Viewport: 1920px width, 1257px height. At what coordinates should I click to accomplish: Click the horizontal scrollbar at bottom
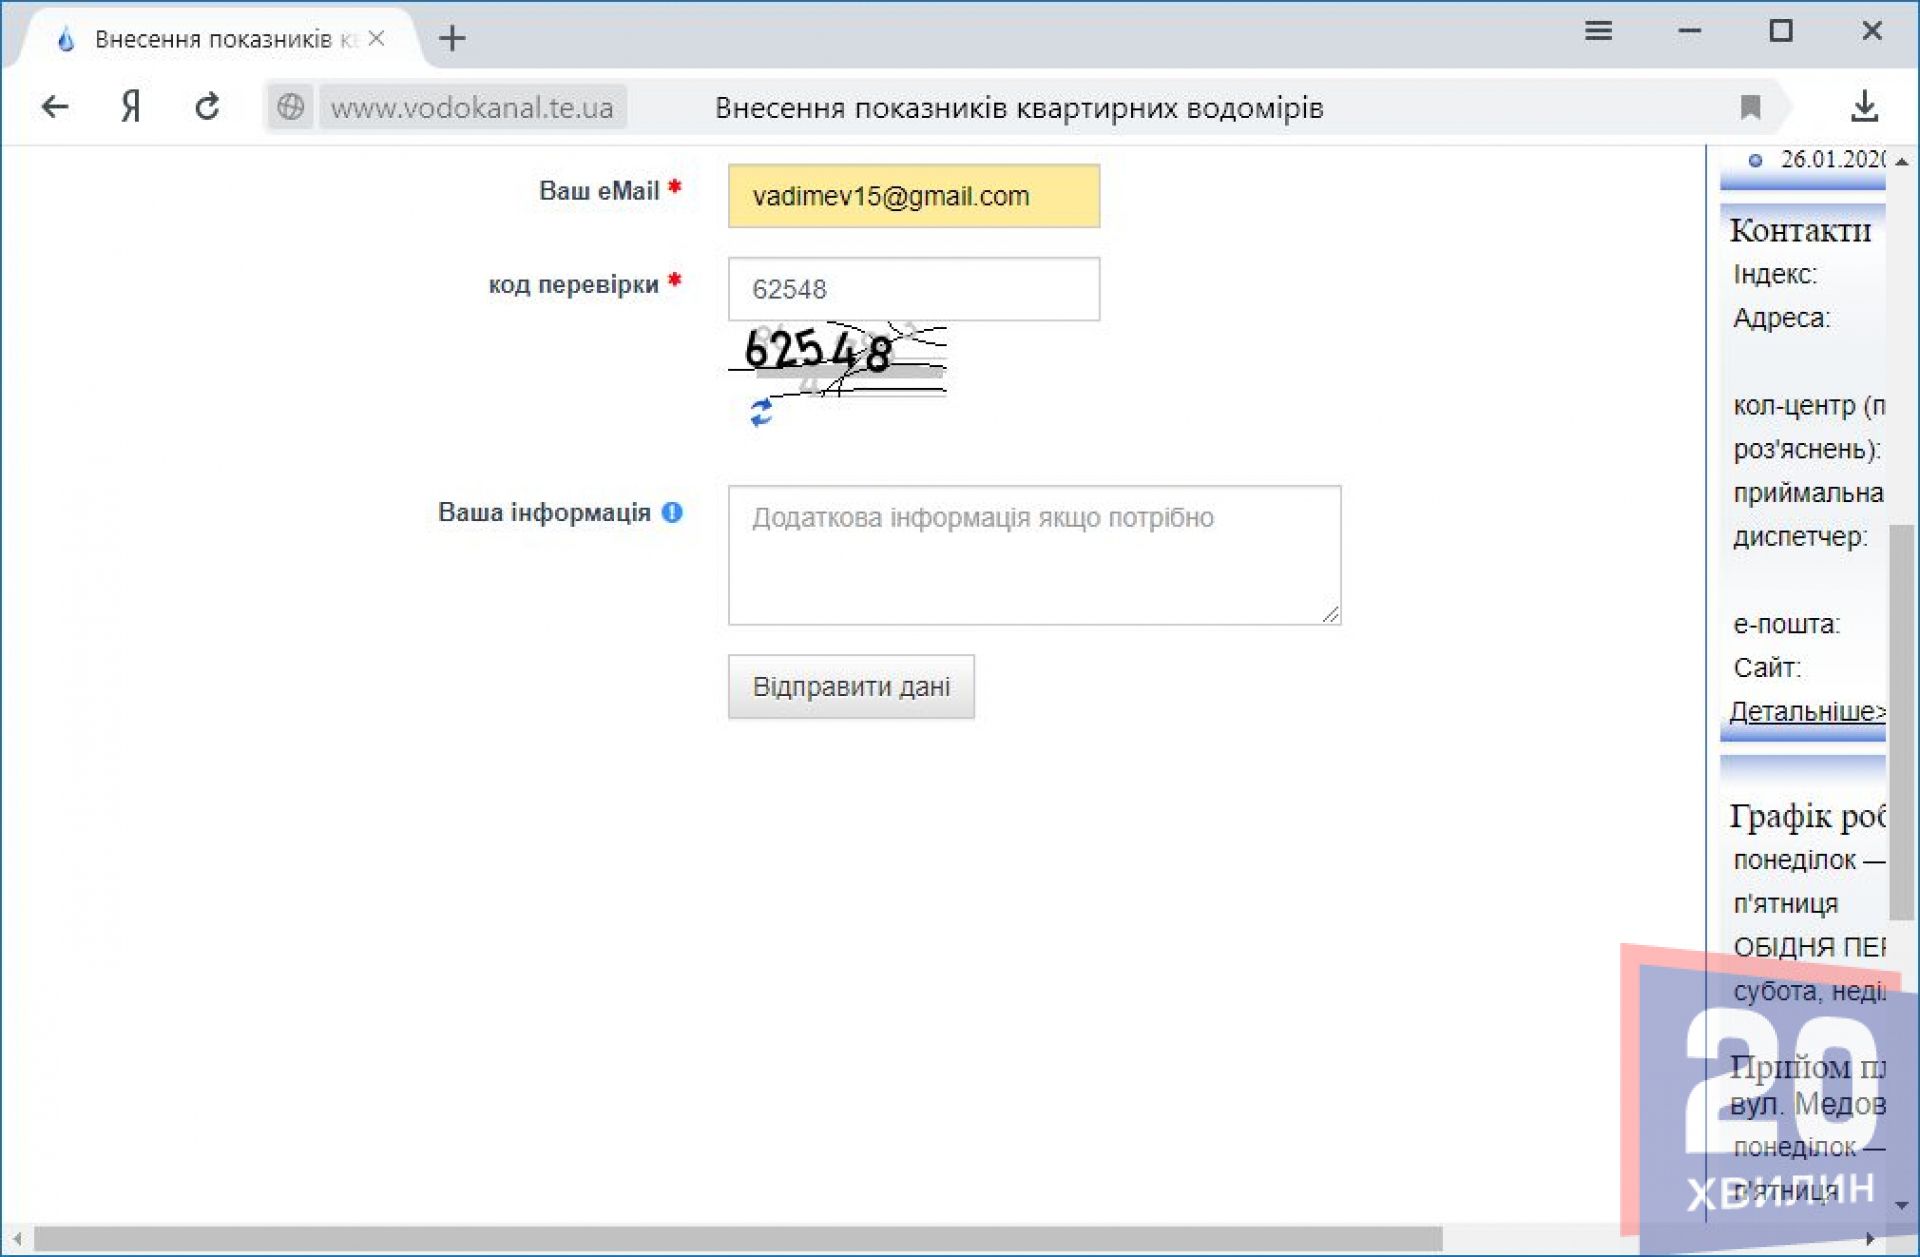click(740, 1238)
